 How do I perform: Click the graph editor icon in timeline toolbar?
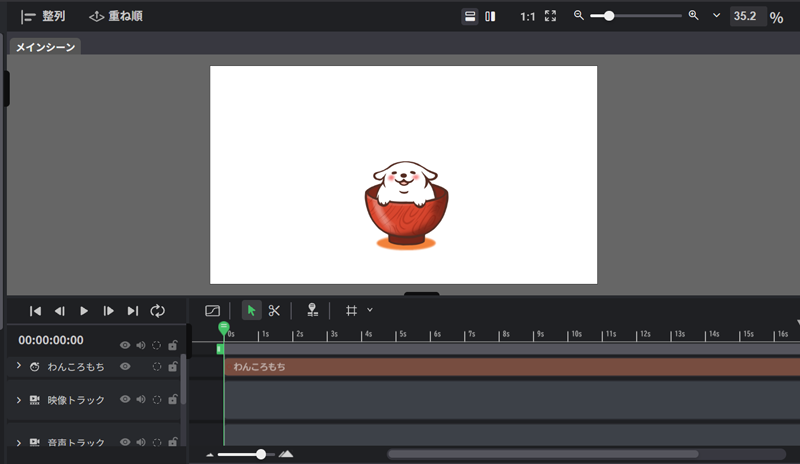click(x=212, y=311)
